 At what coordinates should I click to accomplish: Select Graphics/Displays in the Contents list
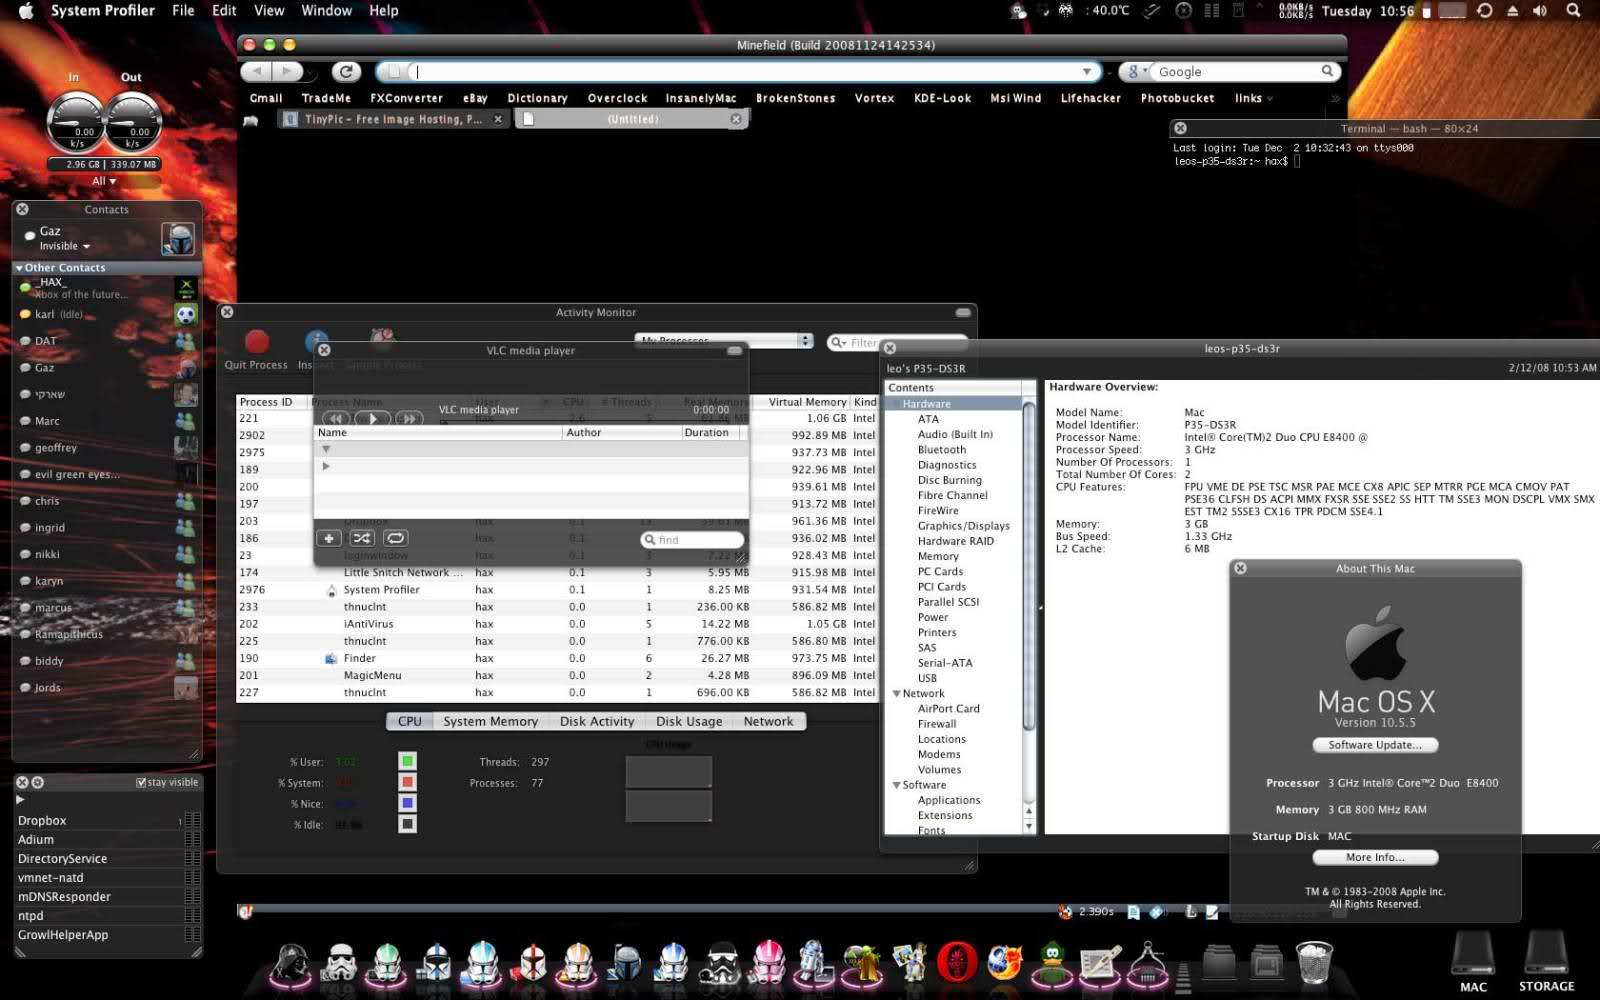click(963, 526)
